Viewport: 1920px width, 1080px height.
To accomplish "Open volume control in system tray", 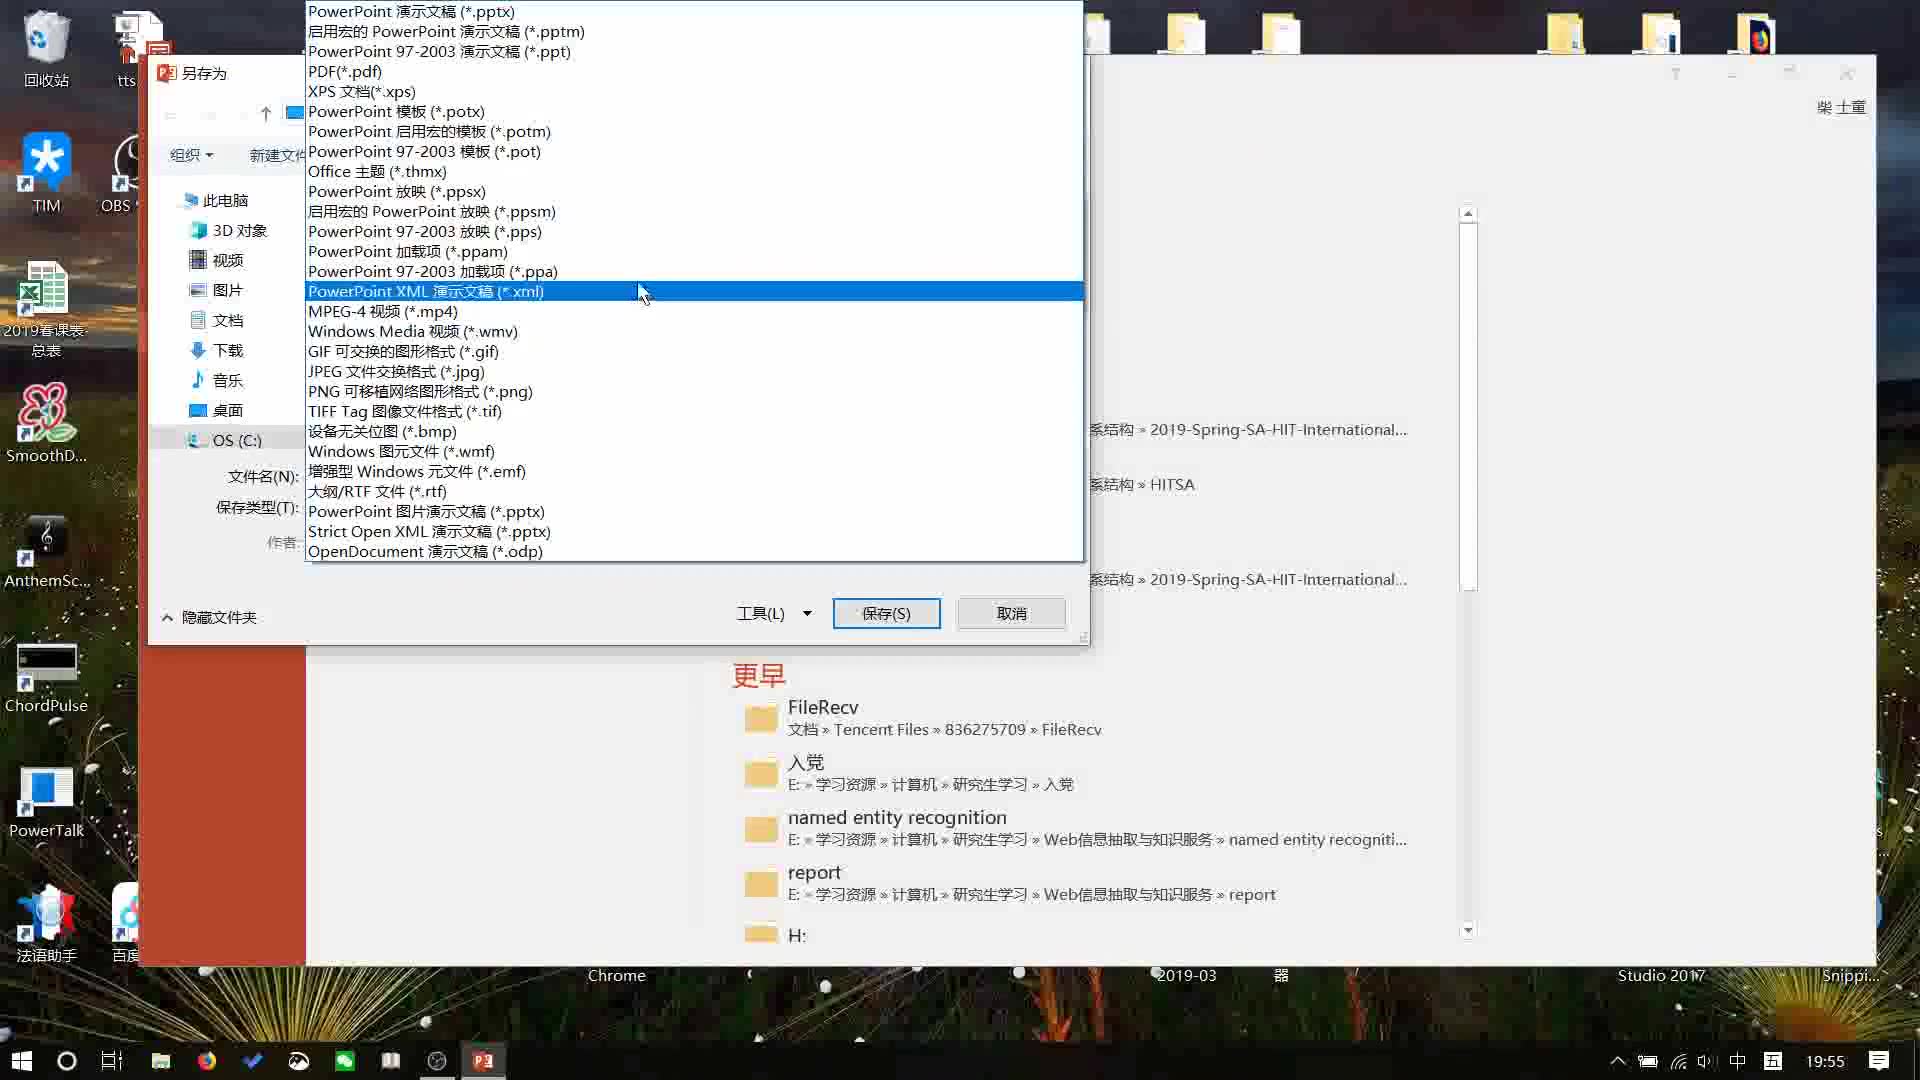I will click(1706, 1061).
